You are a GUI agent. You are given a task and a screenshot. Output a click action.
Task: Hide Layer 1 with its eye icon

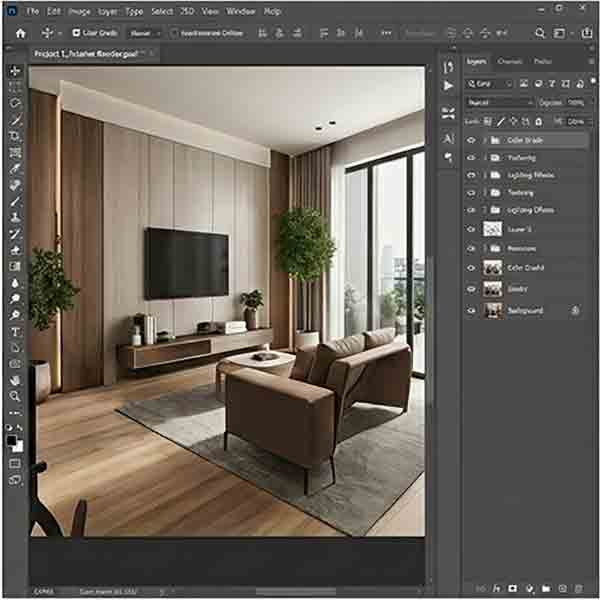(x=471, y=229)
